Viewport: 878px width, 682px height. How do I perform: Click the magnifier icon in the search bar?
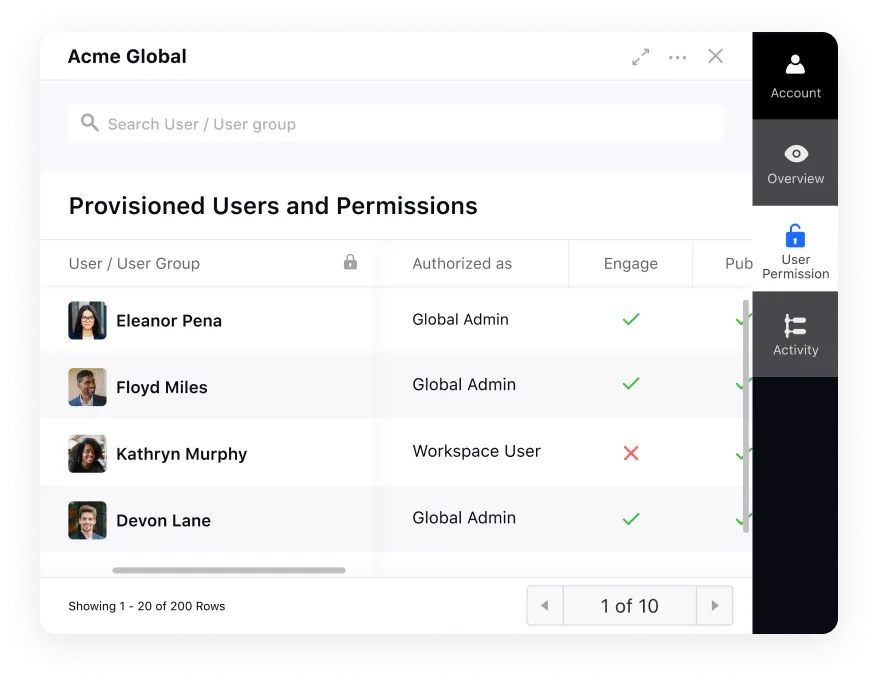pyautogui.click(x=89, y=122)
